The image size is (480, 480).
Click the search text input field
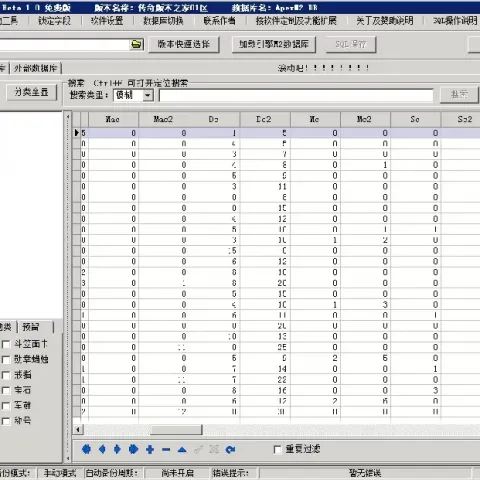click(296, 95)
